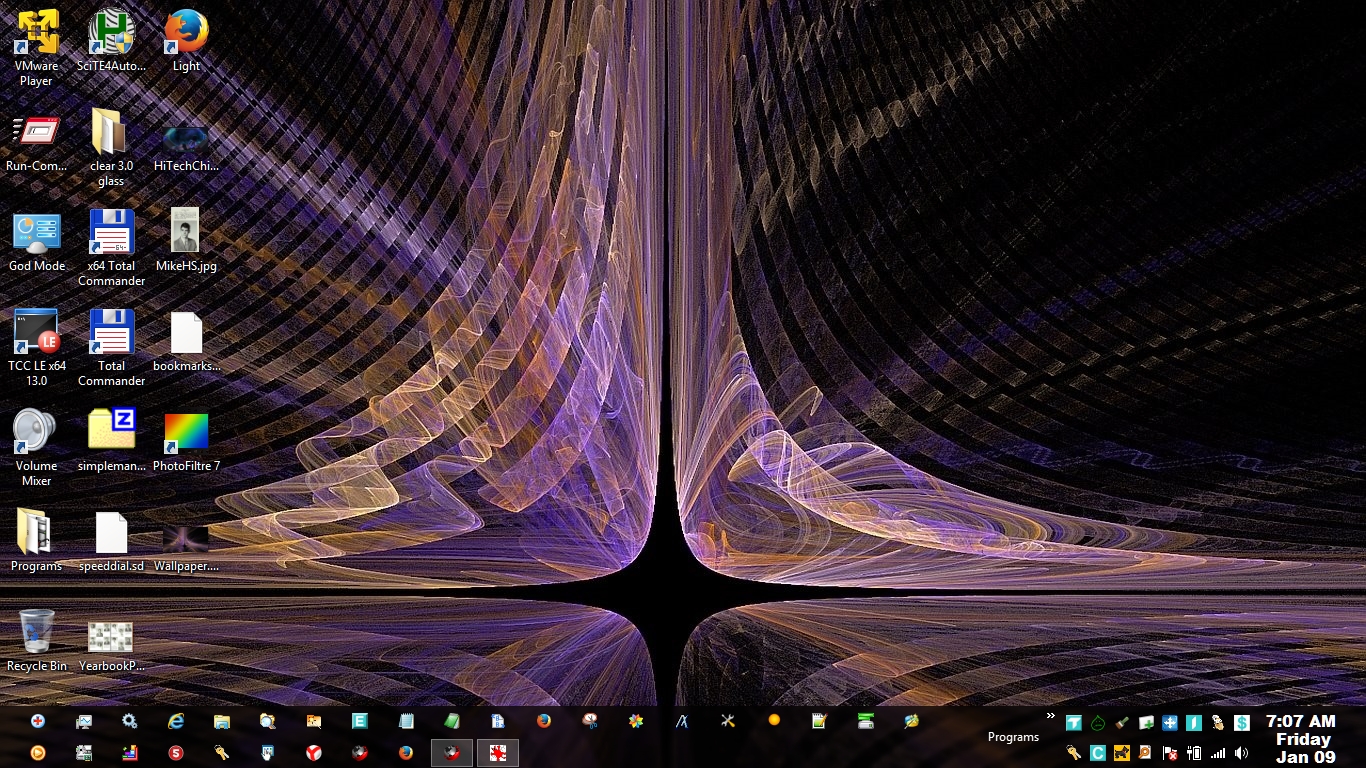Open the Volume Mixer shortcut
Screen dimensions: 1366x768
coord(36,432)
